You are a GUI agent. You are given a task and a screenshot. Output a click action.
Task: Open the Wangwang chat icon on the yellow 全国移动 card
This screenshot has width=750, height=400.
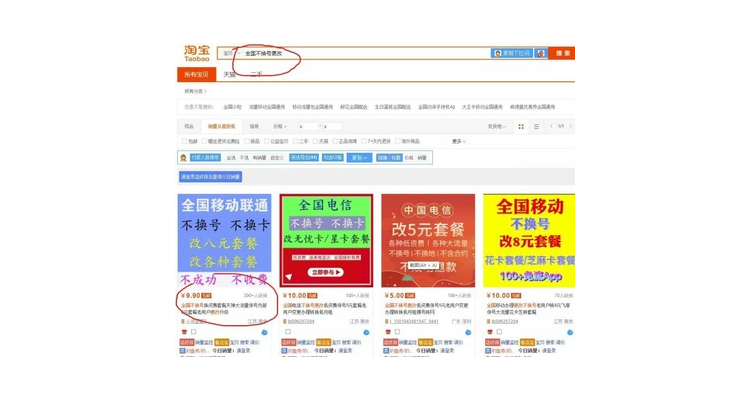point(570,332)
